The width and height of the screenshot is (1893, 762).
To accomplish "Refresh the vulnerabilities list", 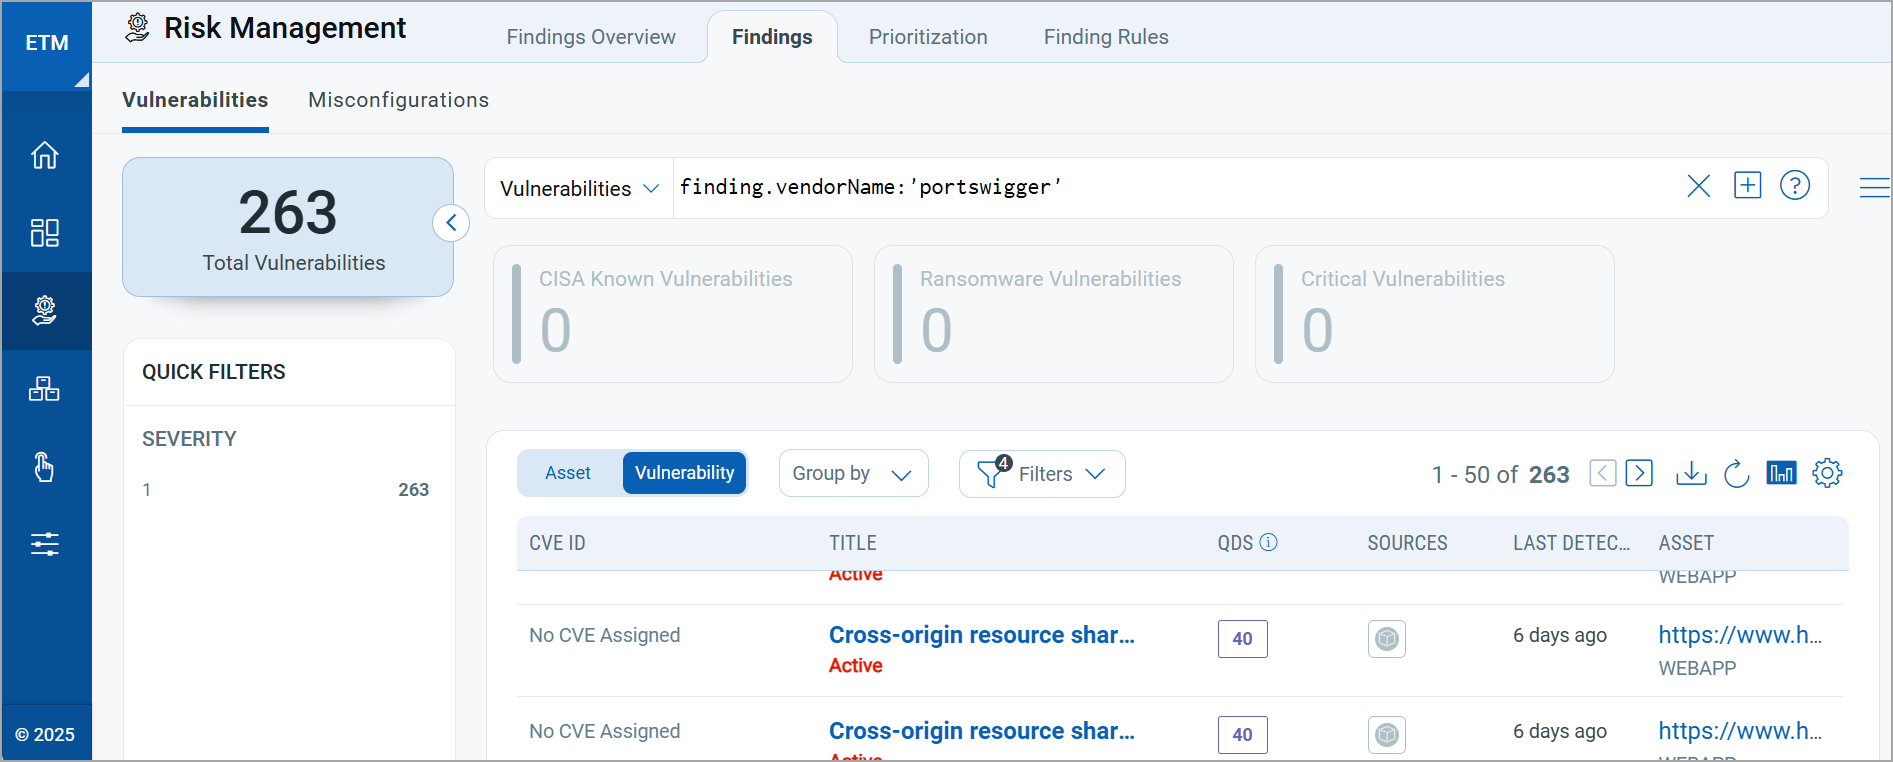I will 1737,473.
